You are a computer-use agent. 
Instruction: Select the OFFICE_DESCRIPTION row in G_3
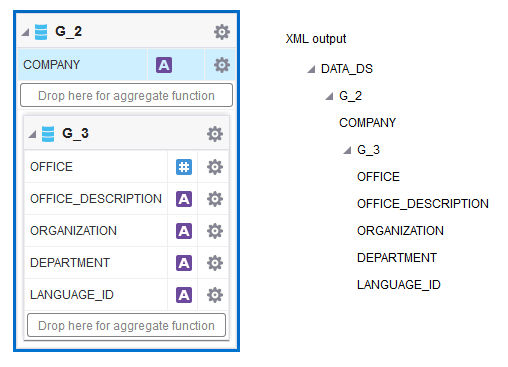point(127,199)
